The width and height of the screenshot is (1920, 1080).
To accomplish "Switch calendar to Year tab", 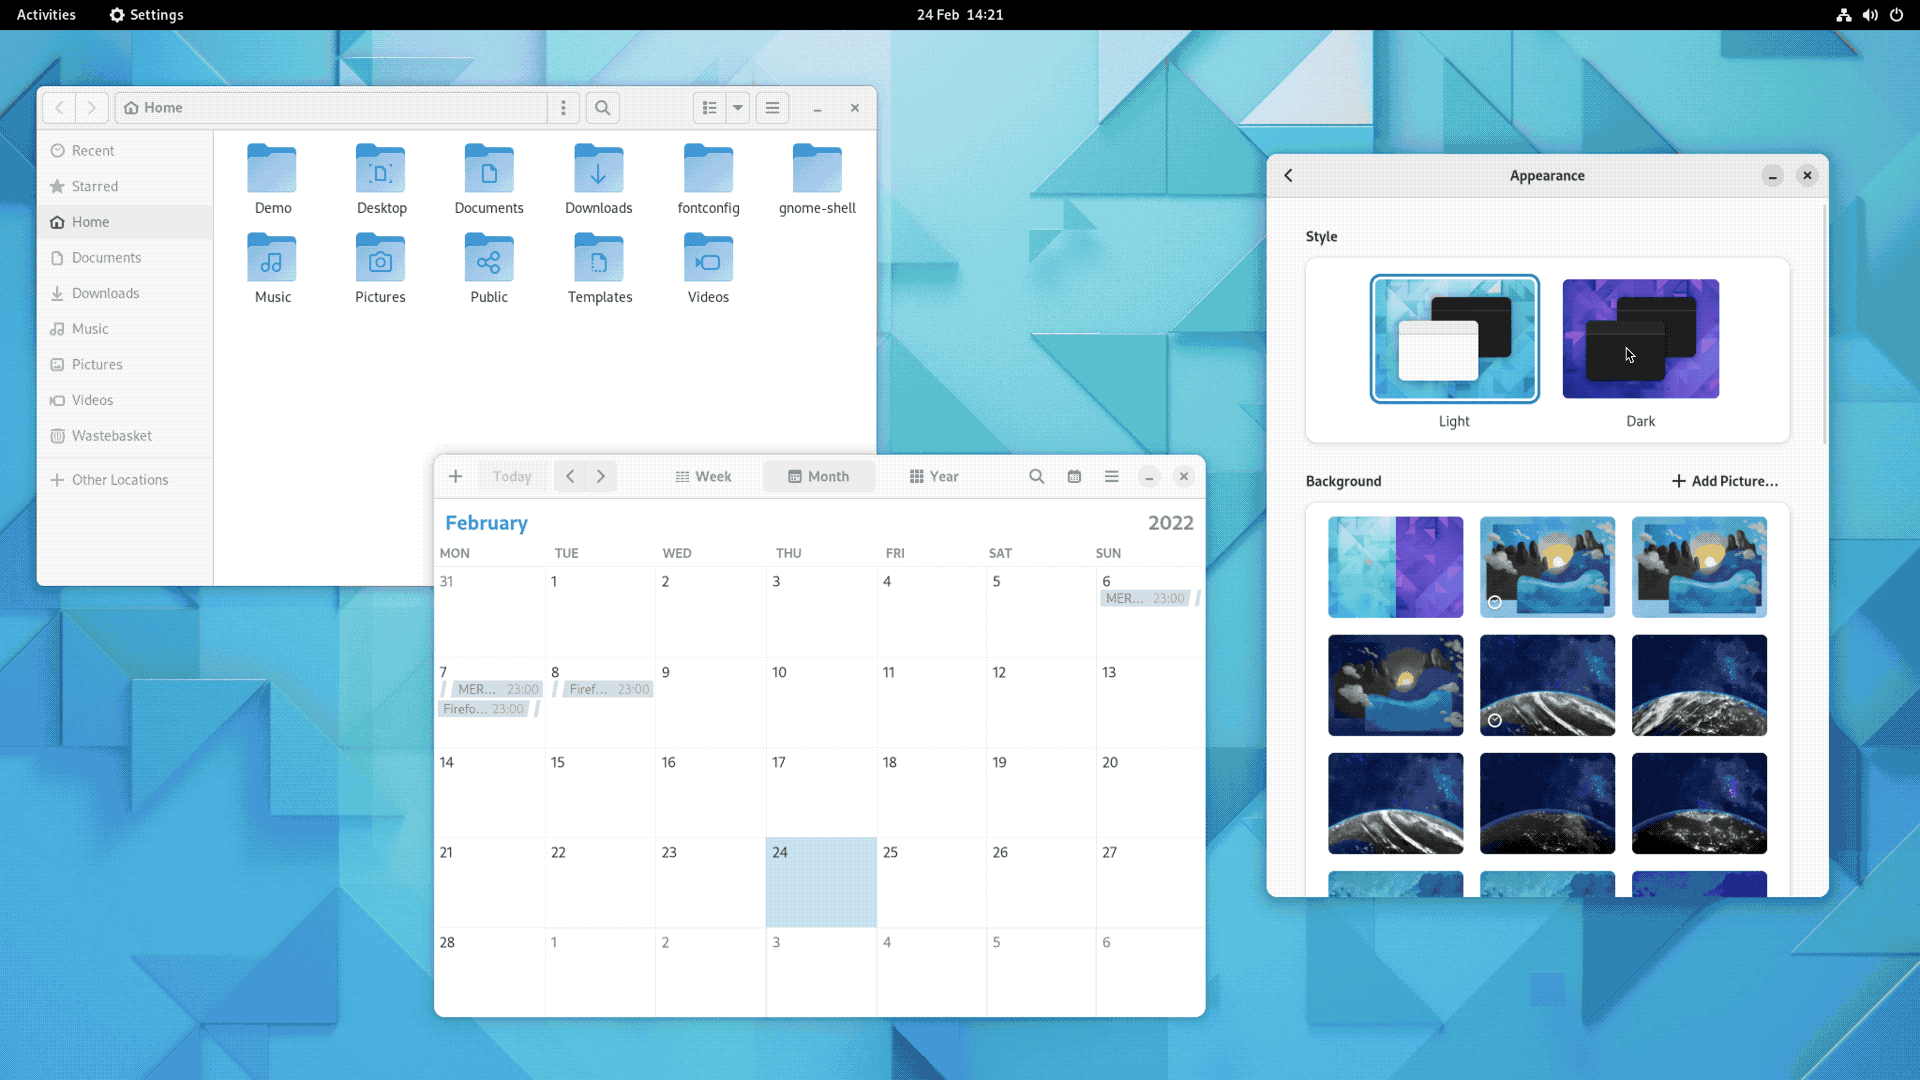I will 933,477.
